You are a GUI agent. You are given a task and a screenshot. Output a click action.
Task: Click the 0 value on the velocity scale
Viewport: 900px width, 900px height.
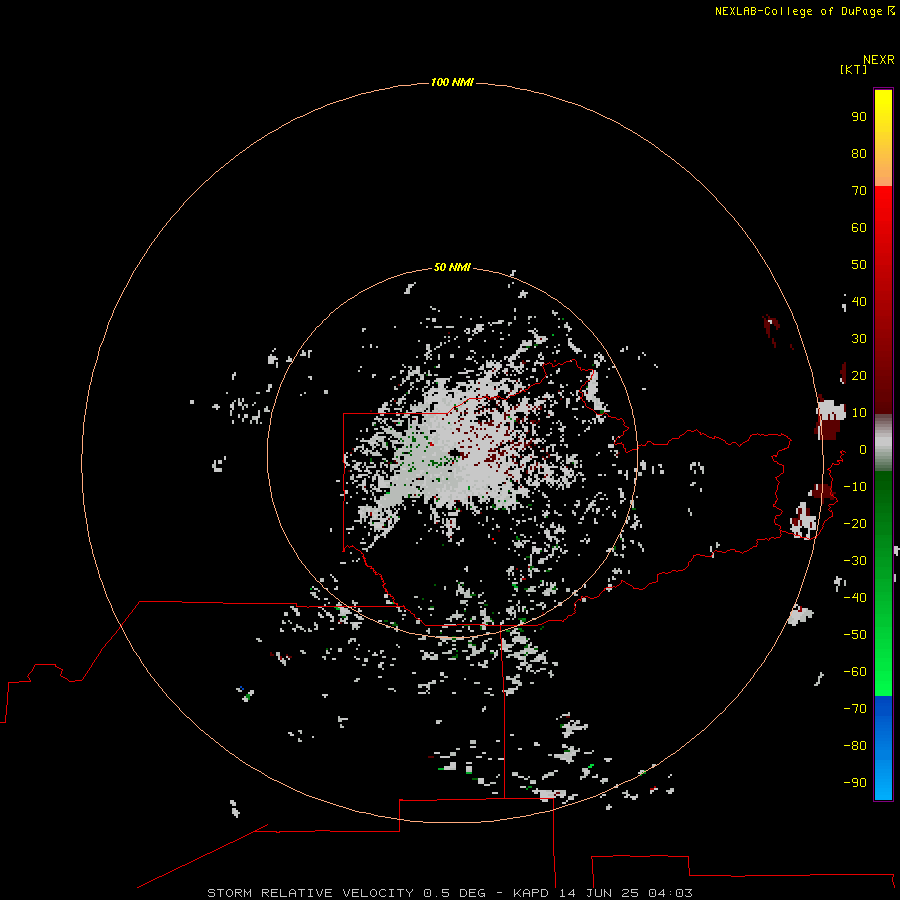(863, 450)
